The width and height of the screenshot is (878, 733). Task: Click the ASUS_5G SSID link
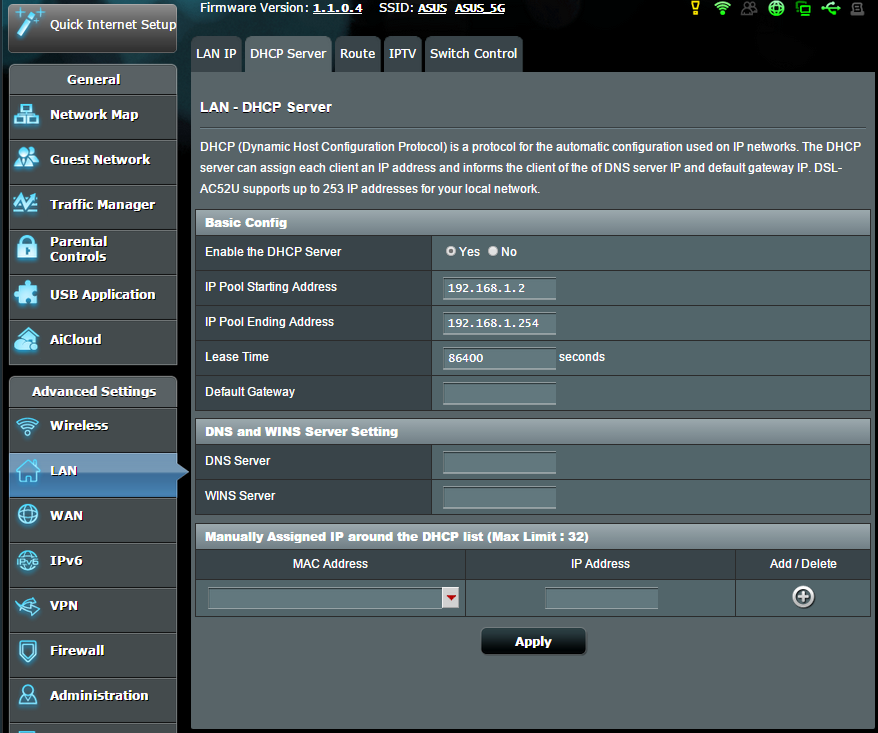(x=480, y=8)
